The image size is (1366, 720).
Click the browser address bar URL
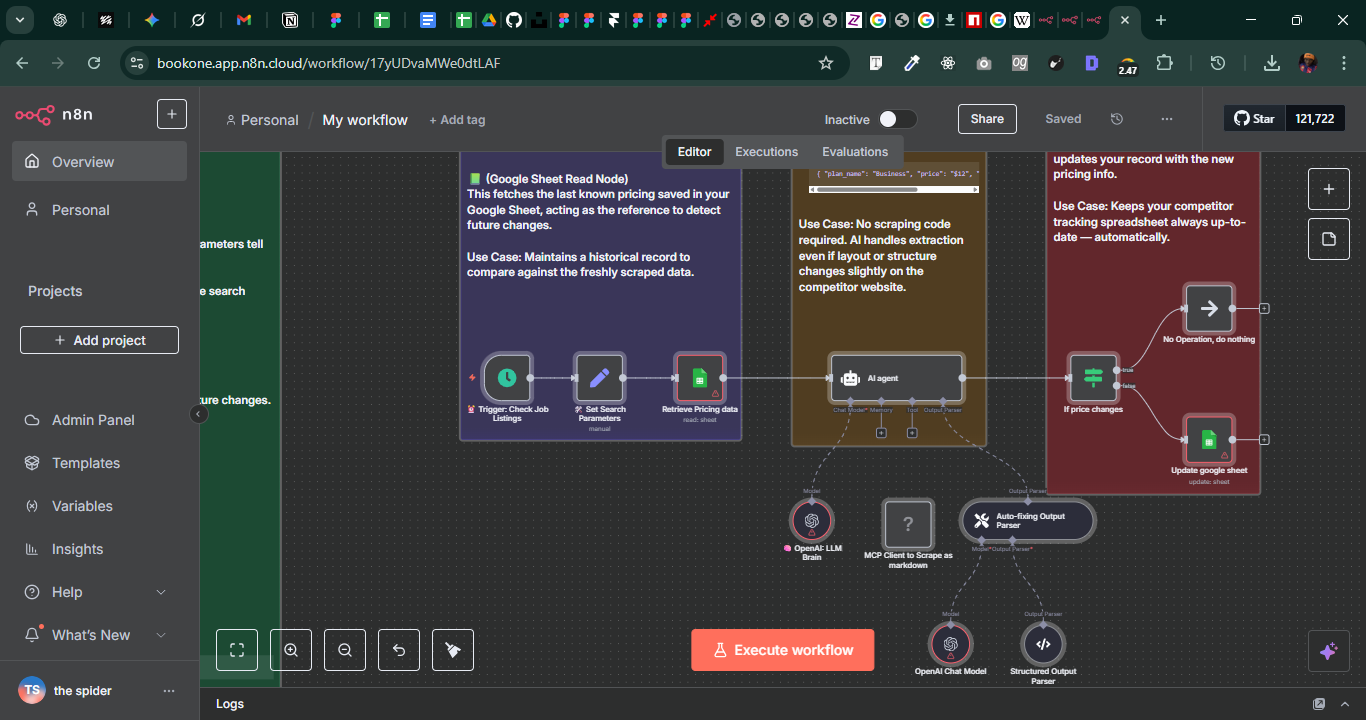[x=329, y=63]
